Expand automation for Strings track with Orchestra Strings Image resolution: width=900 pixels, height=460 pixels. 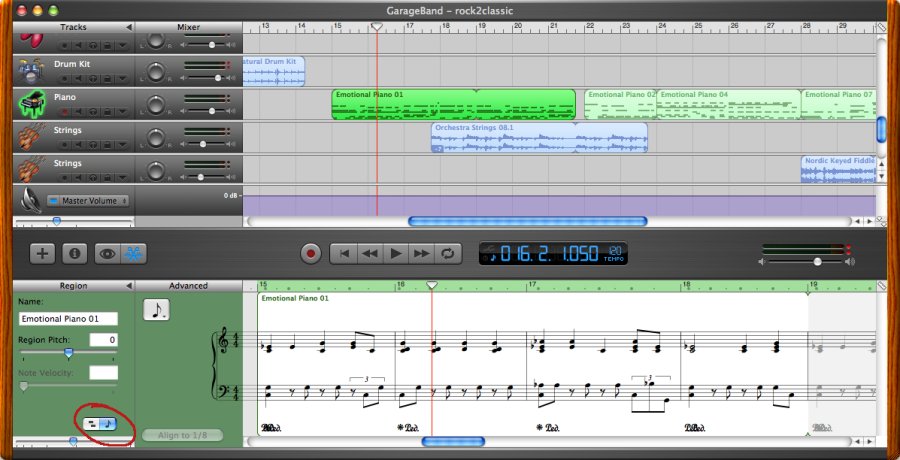121,145
